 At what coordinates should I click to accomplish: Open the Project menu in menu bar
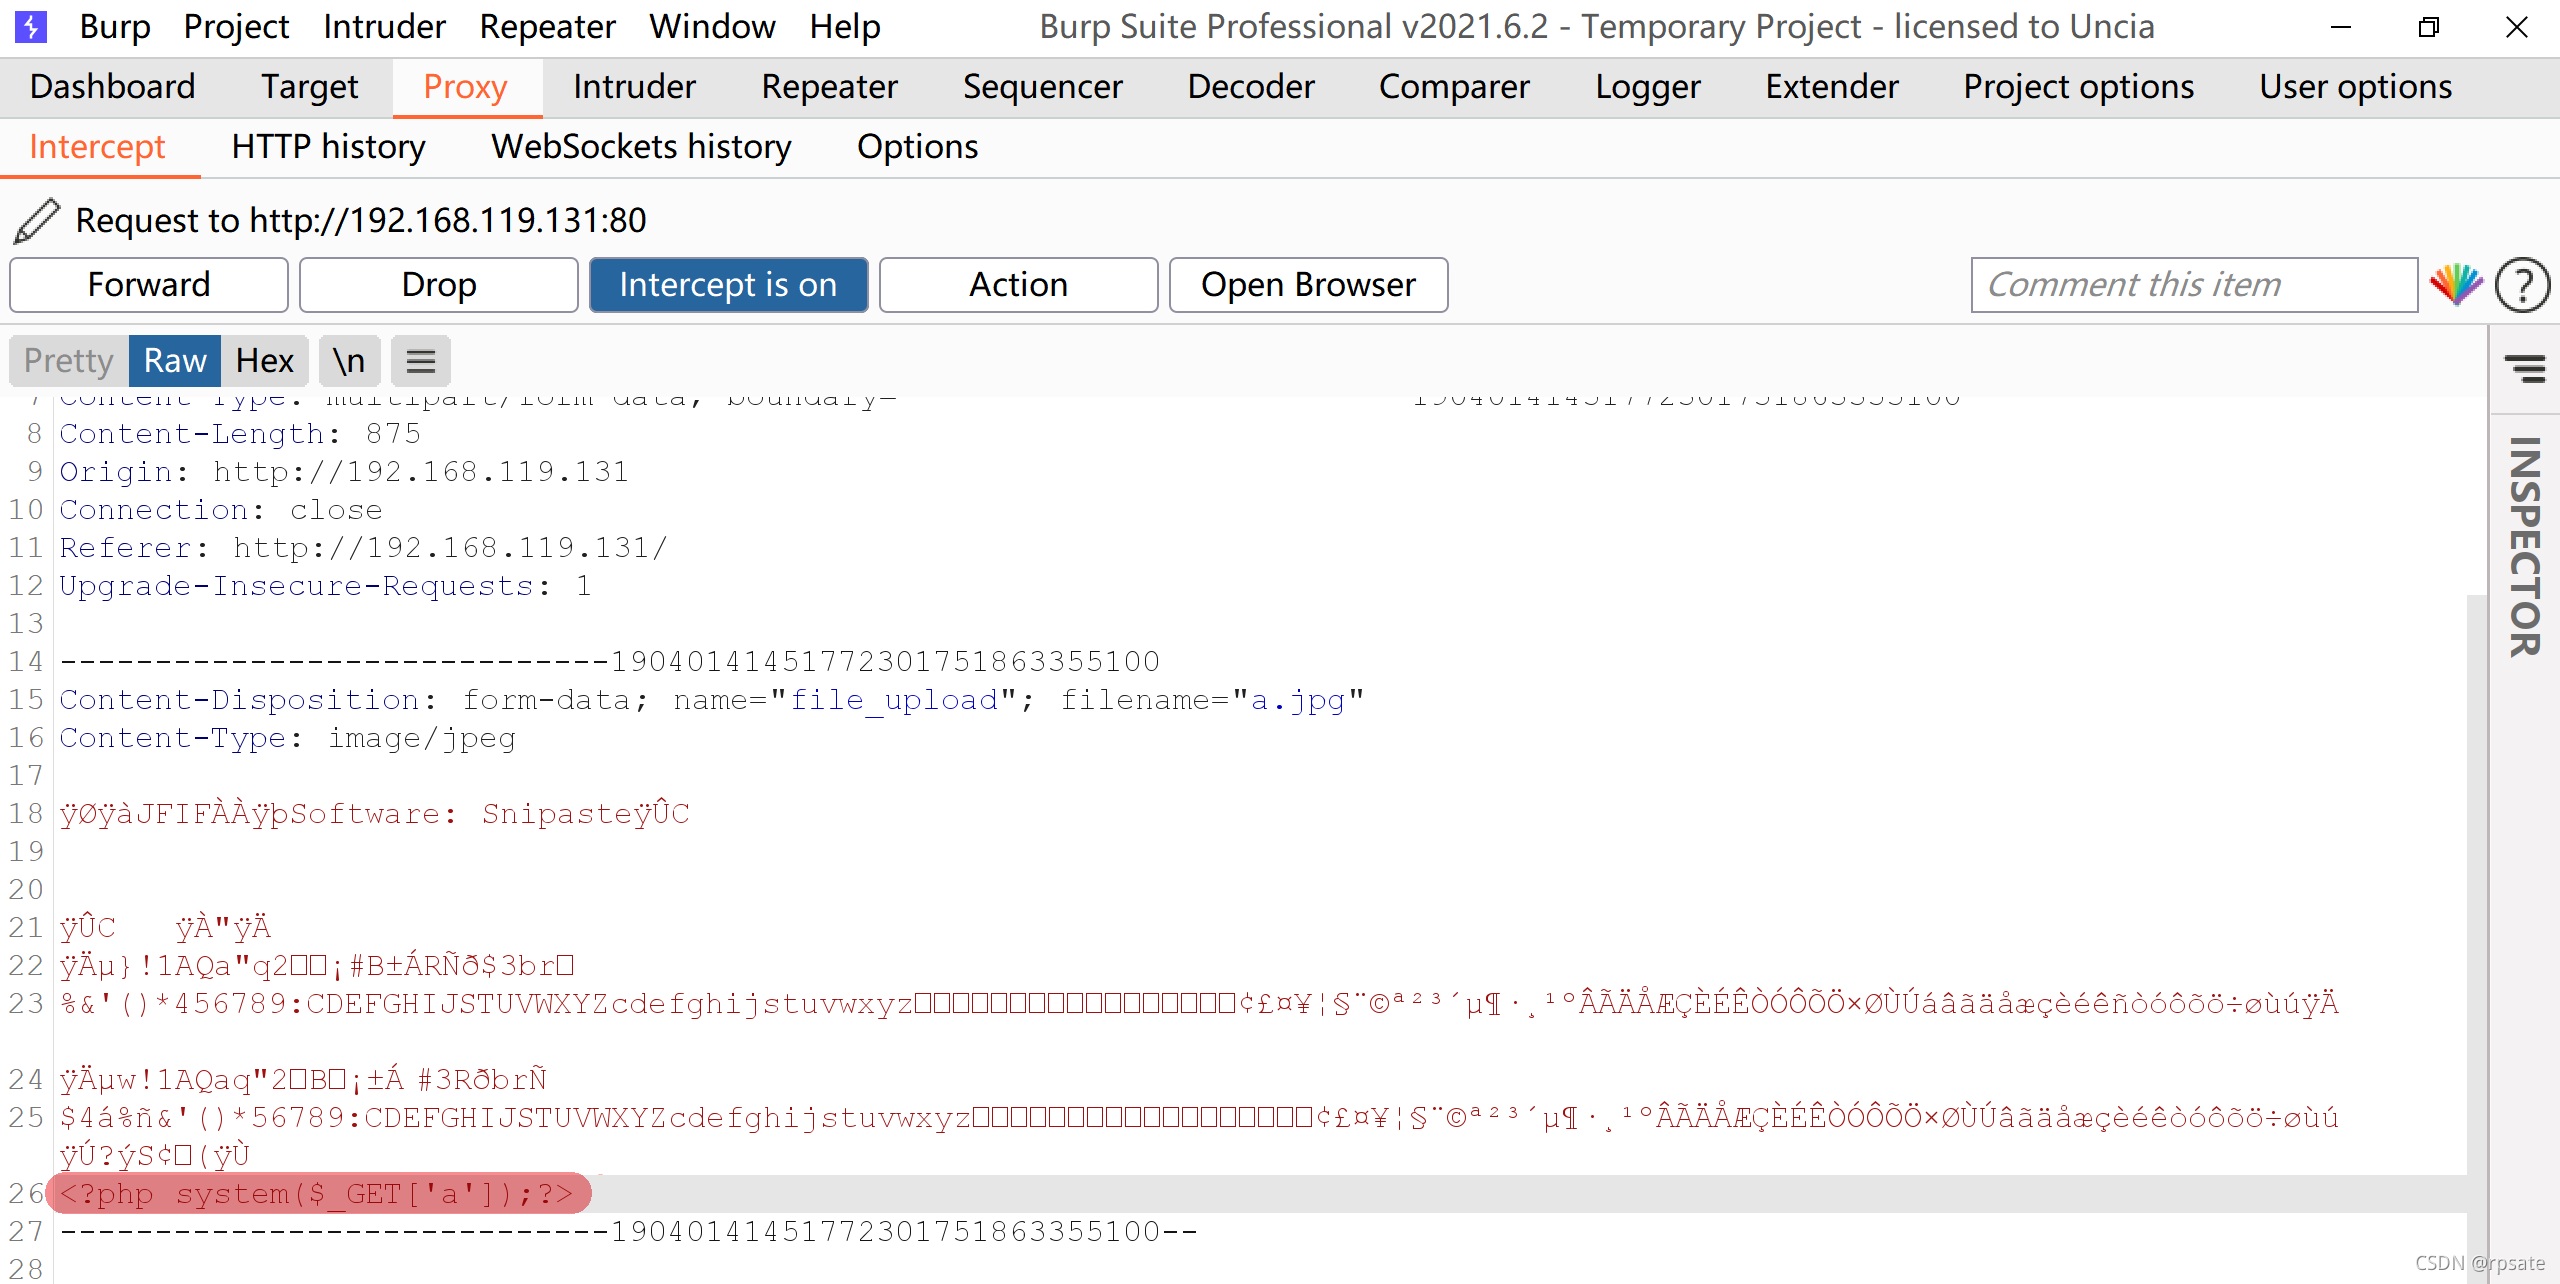pyautogui.click(x=236, y=26)
